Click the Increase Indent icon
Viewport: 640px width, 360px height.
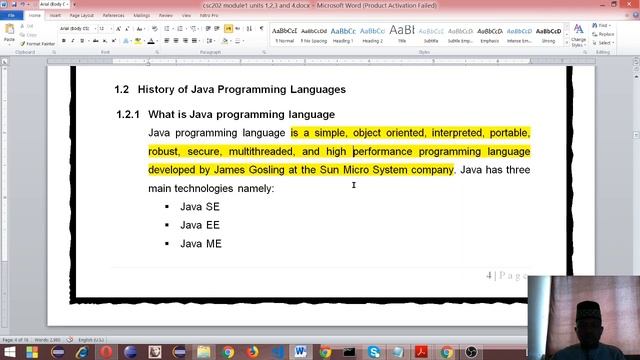[x=217, y=29]
